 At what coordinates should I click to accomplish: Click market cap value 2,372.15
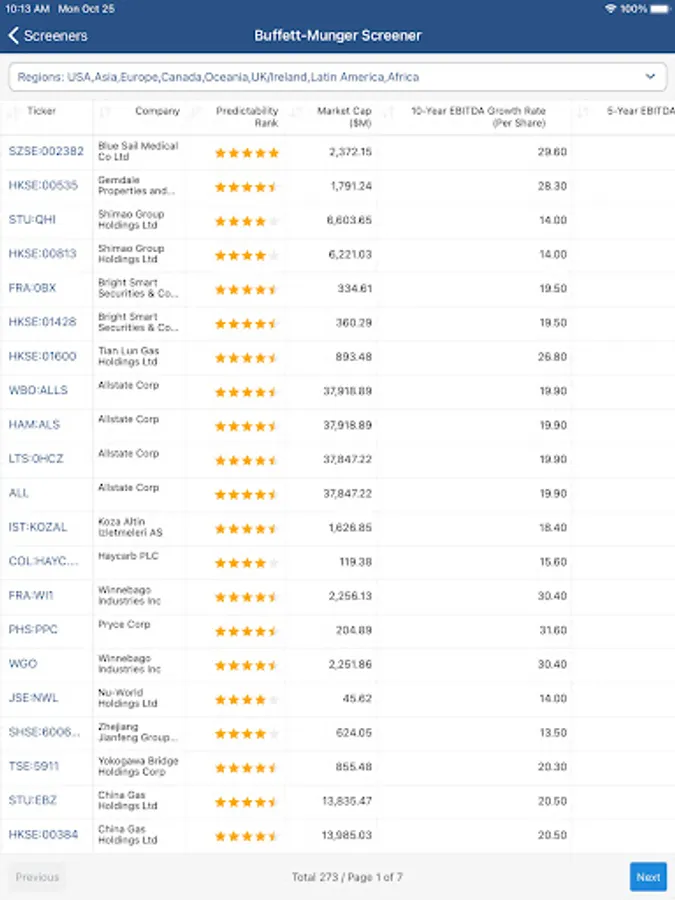(x=350, y=152)
